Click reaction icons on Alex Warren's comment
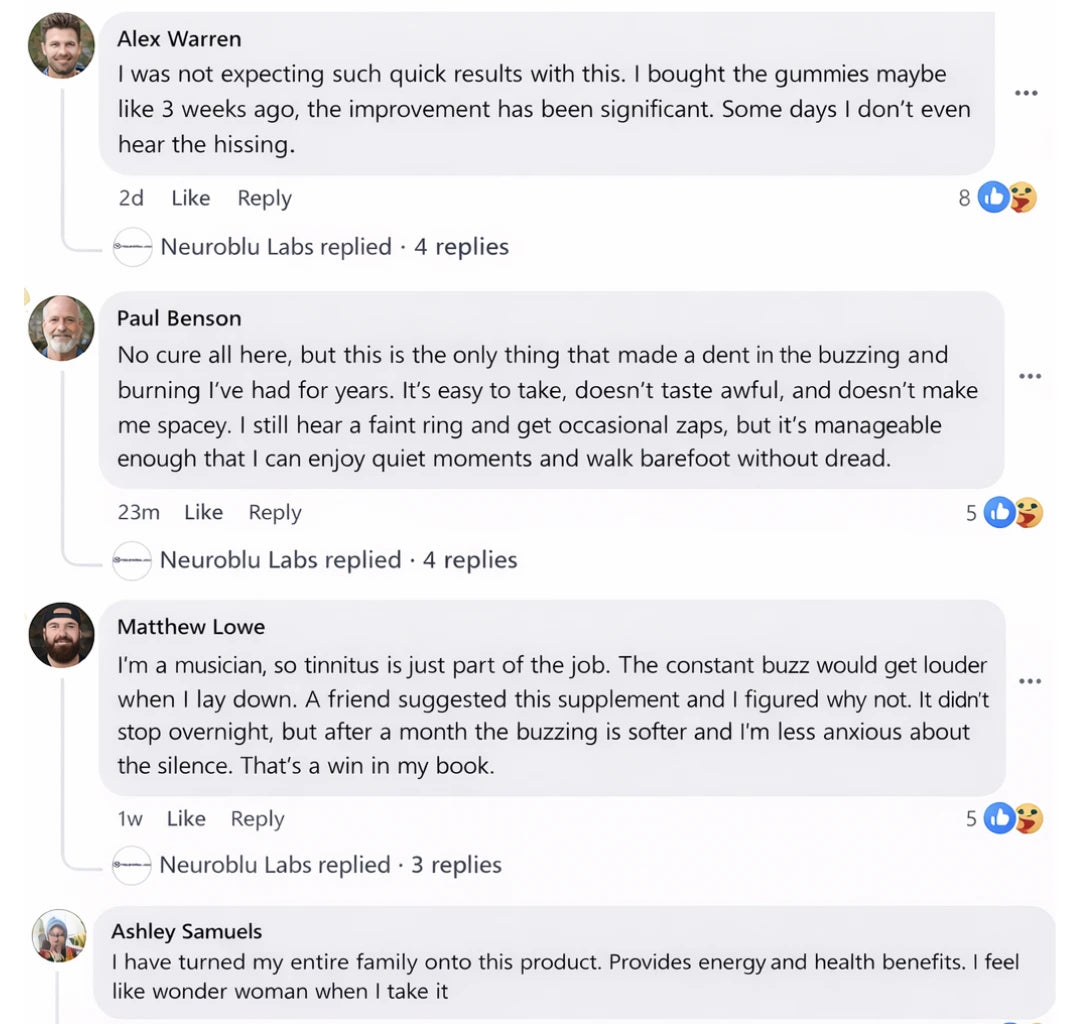Image resolution: width=1088 pixels, height=1024 pixels. tap(1006, 198)
